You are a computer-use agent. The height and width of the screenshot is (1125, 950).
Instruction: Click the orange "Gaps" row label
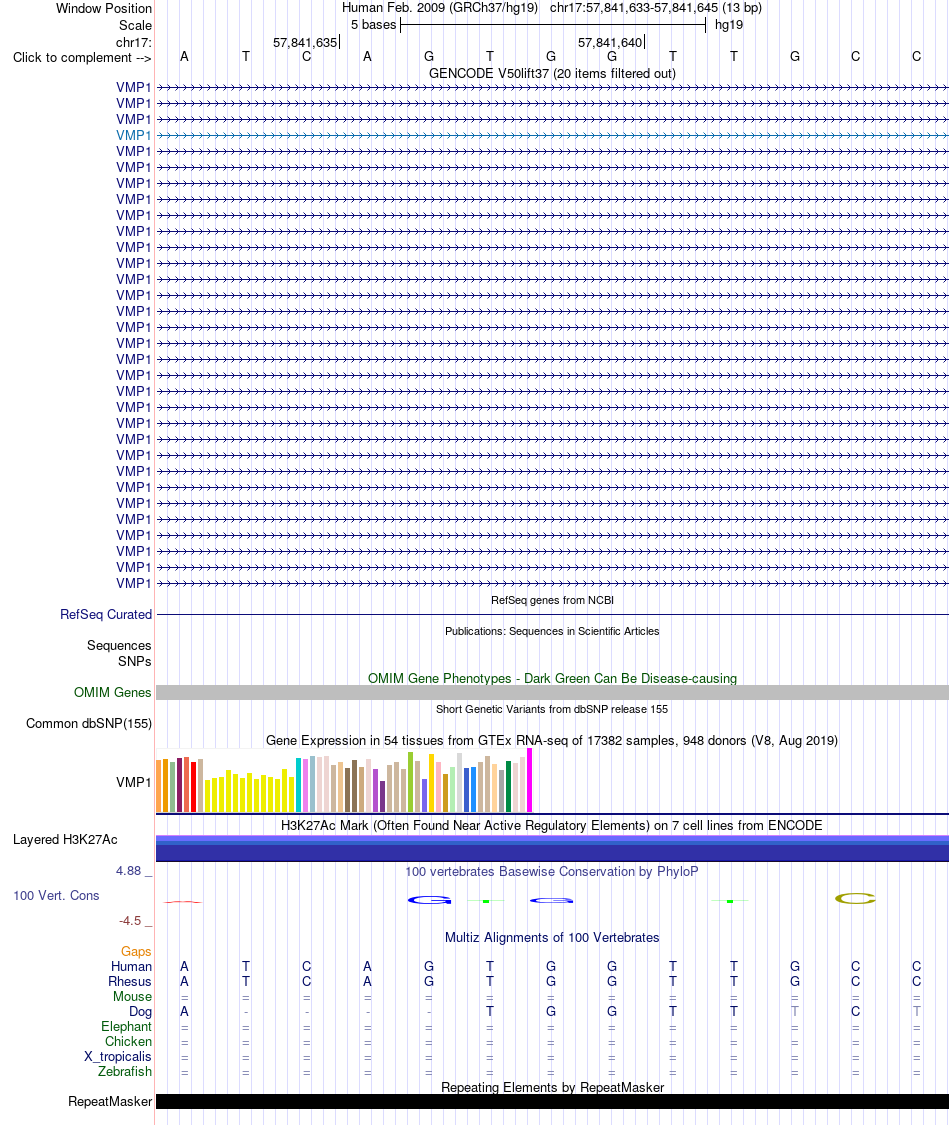coord(136,951)
